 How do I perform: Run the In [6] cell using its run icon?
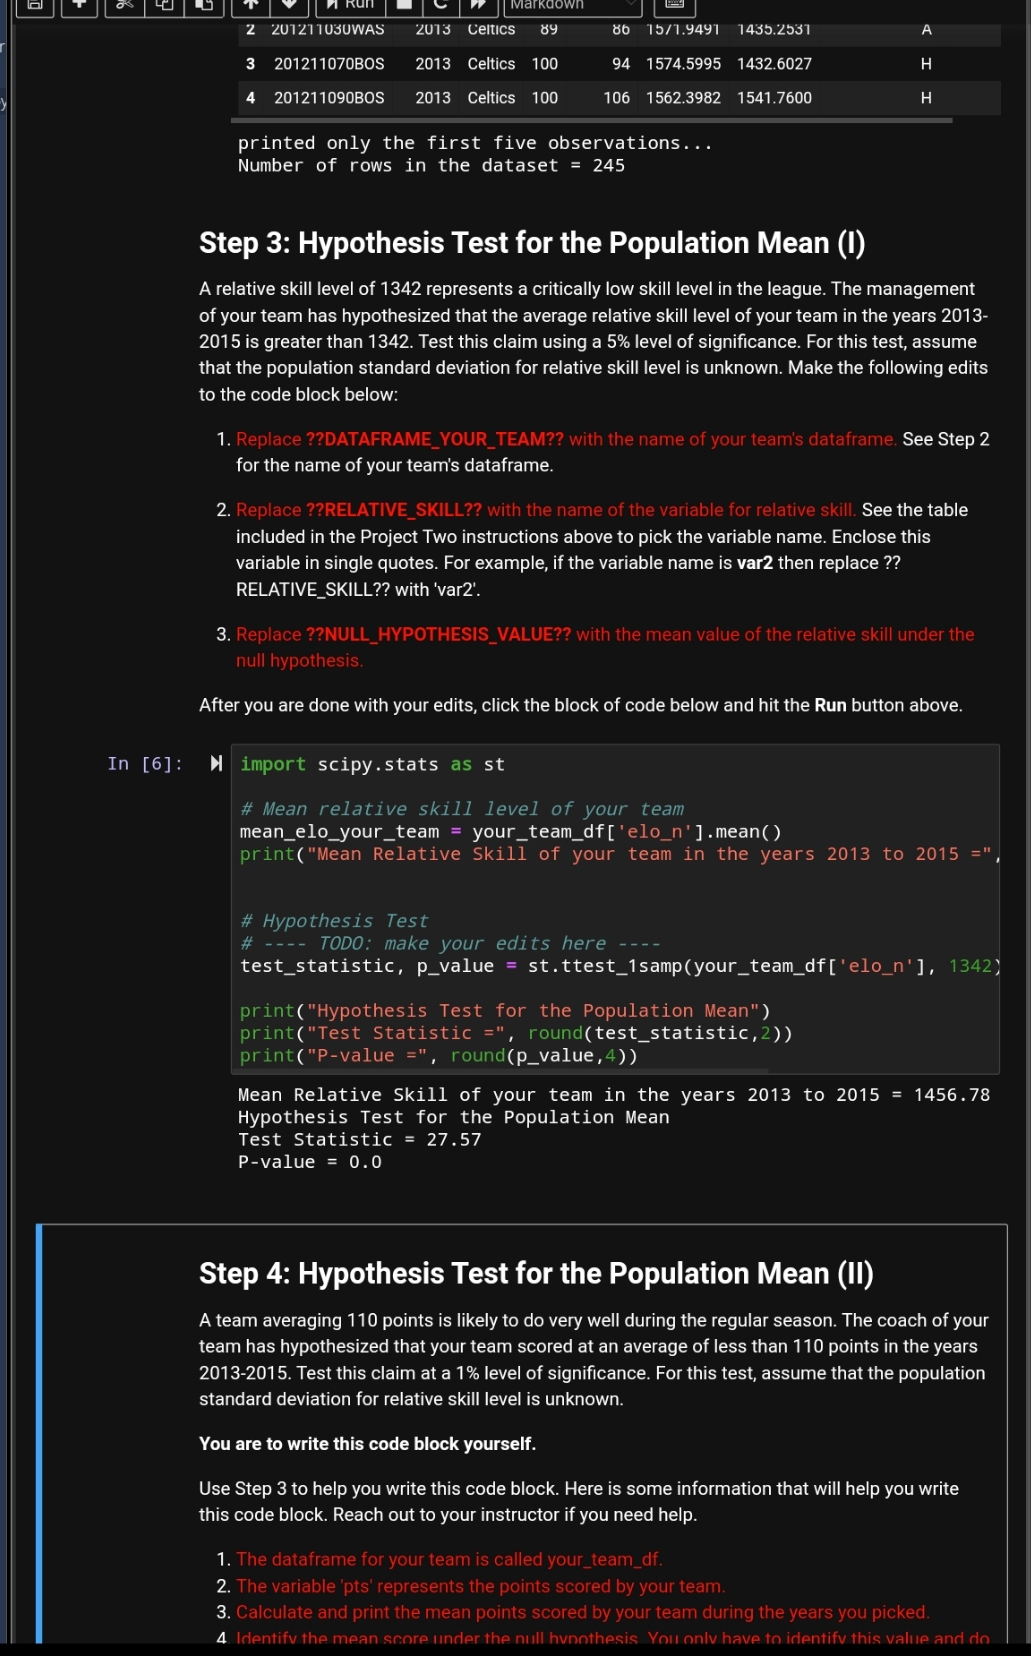pos(216,764)
